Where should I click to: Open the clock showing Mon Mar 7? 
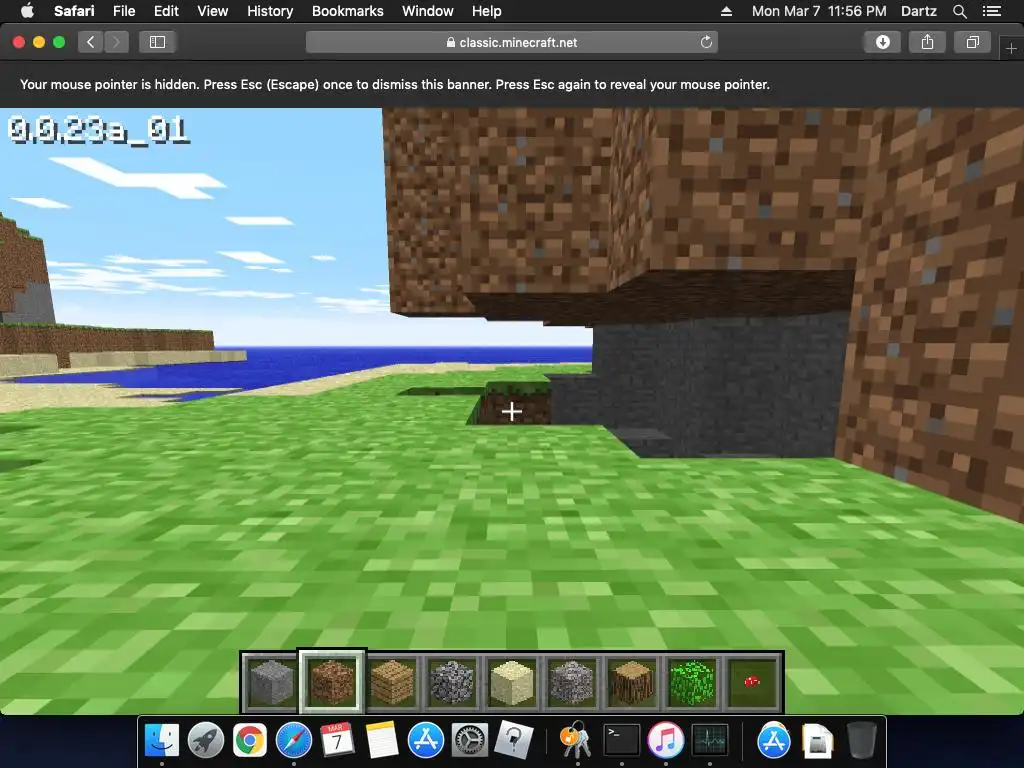819,11
